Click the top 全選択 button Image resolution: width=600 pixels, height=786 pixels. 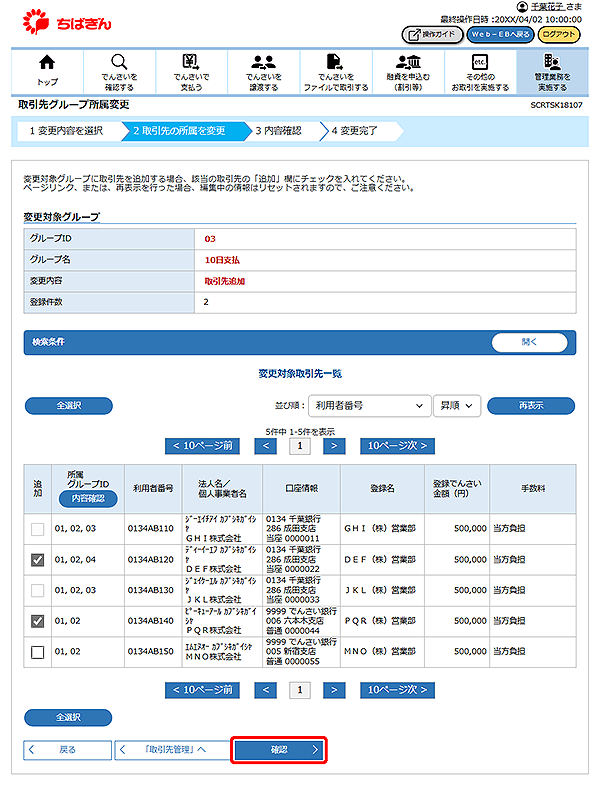pyautogui.click(x=68, y=406)
